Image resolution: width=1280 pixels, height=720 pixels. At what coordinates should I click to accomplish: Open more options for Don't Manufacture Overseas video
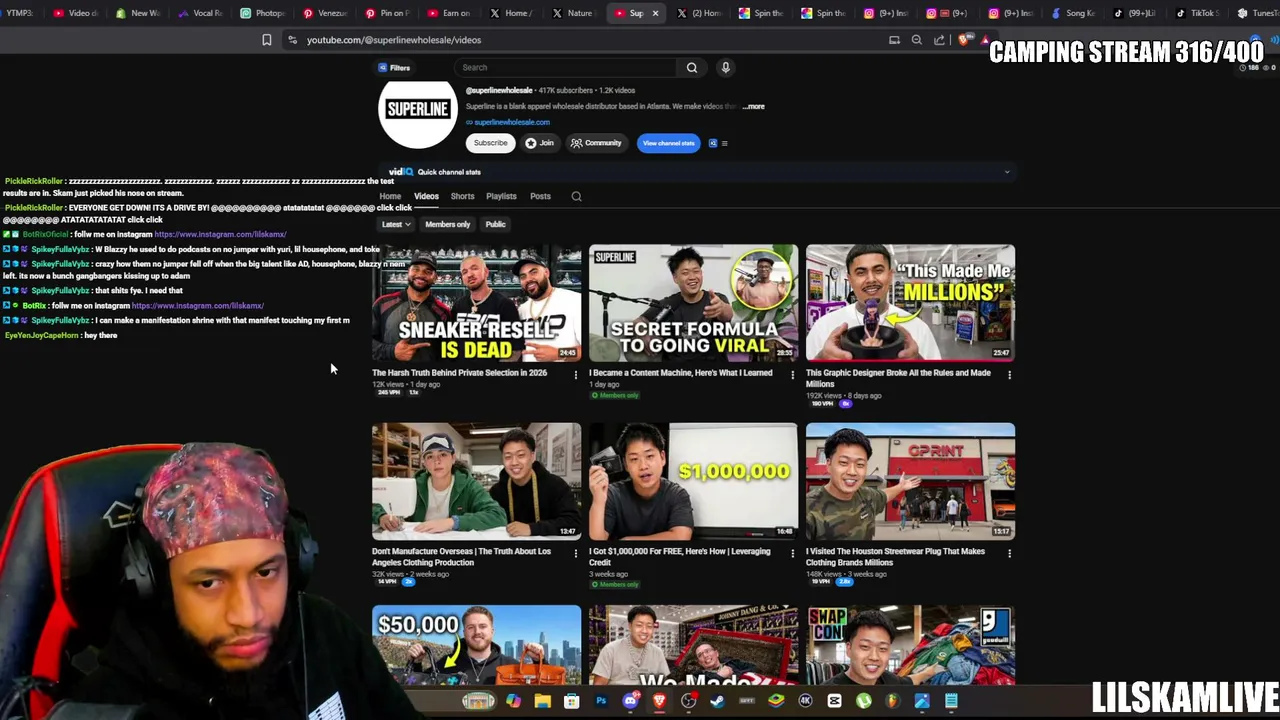575,553
